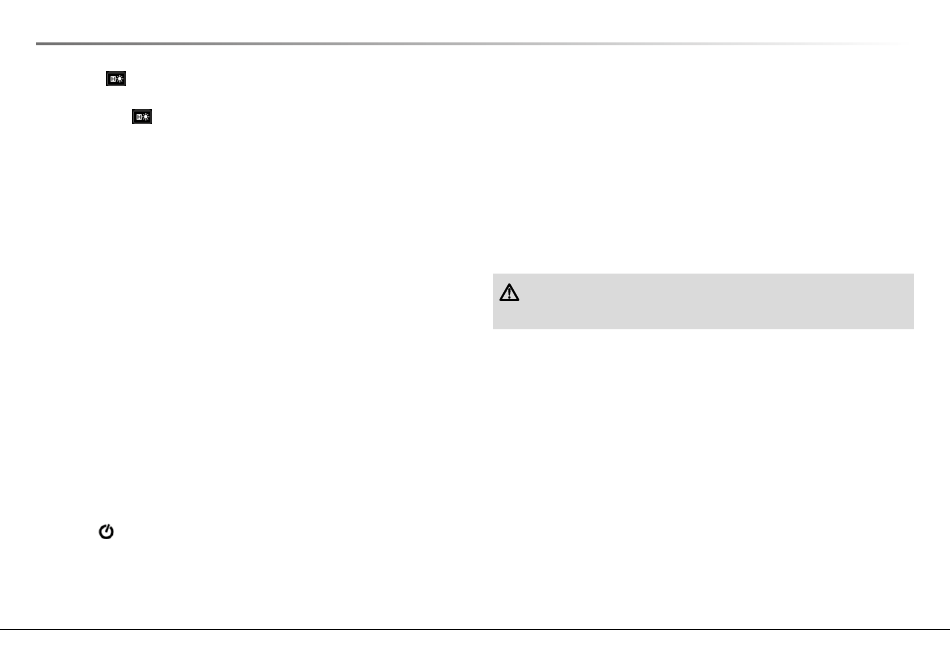Click the black background of the lower brightness button
The image size is (950, 670).
click(135, 122)
